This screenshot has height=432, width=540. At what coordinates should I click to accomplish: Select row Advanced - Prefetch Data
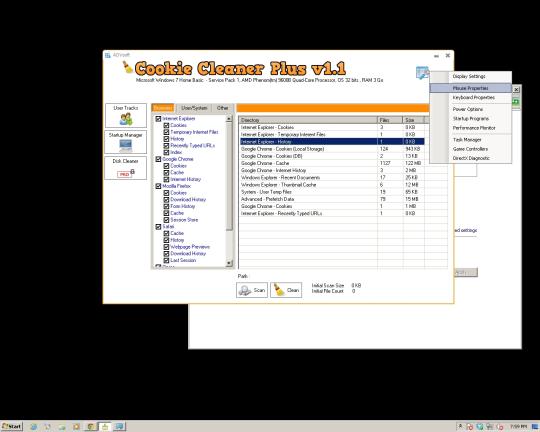point(332,199)
